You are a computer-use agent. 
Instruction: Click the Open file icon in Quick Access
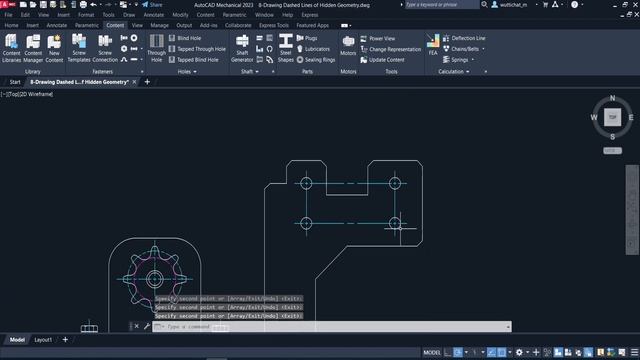pos(33,4)
